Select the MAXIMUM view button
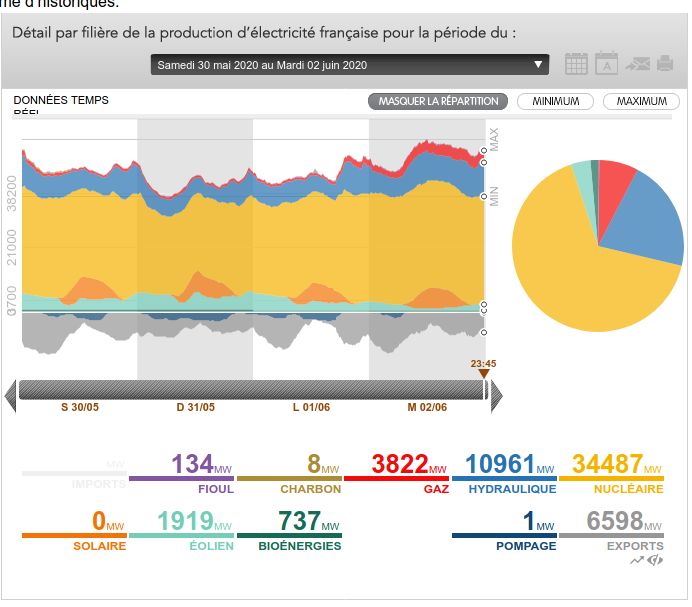Screen dimensions: 692x607 [641, 101]
